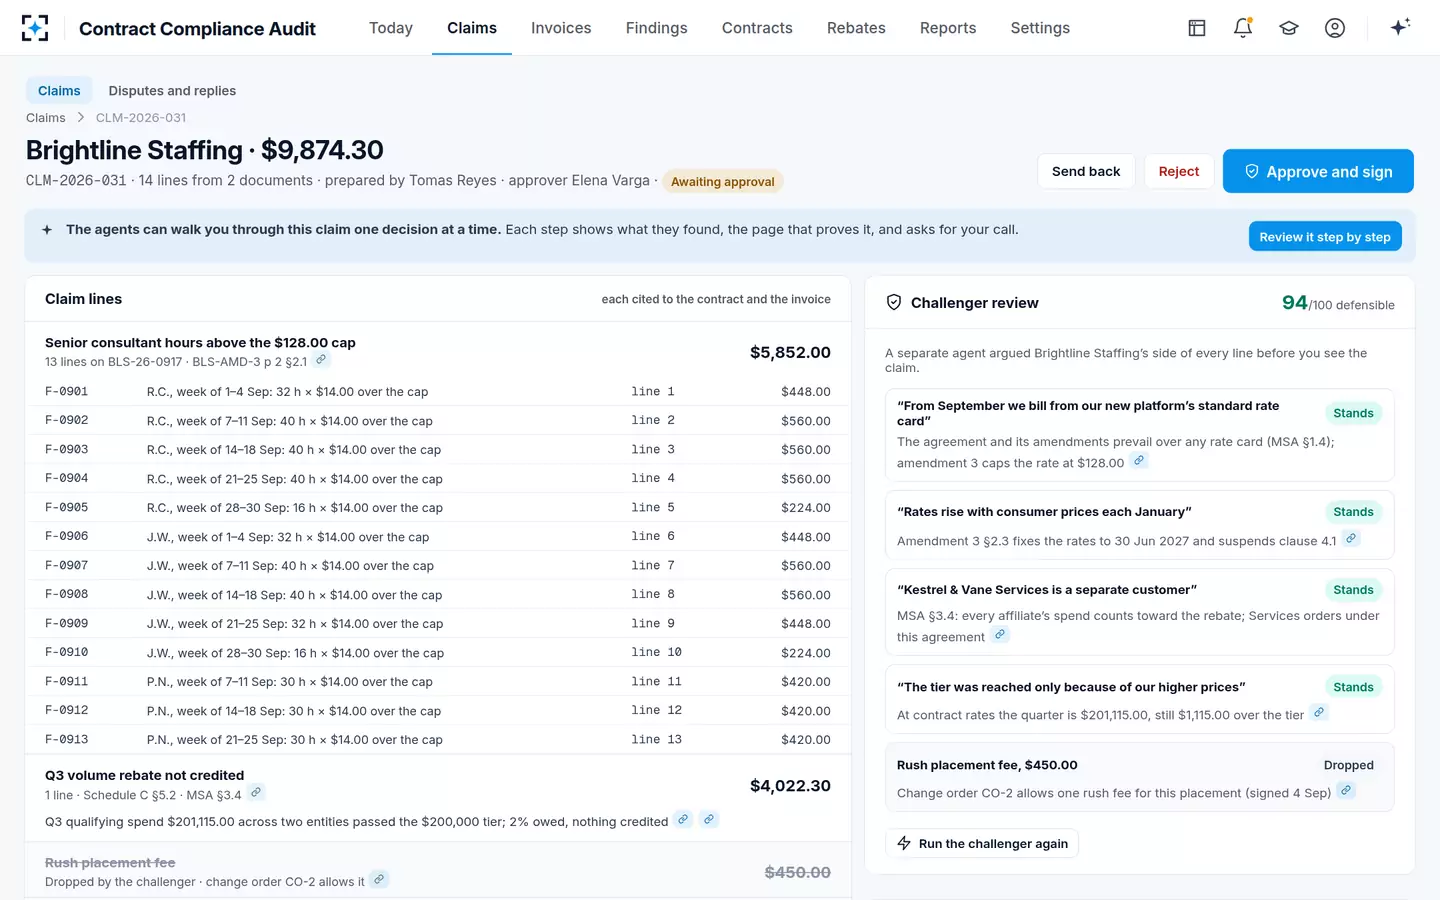Screen dimensions: 1440x900
Task: Click the "Q3 volume rebate not credited" heading
Action: tap(145, 776)
